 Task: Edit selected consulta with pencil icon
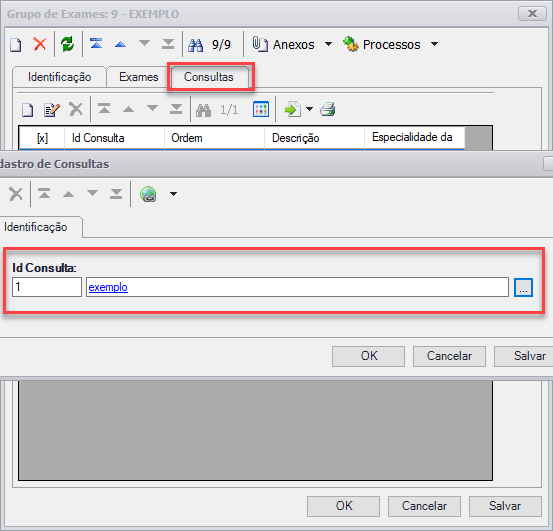tap(51, 110)
